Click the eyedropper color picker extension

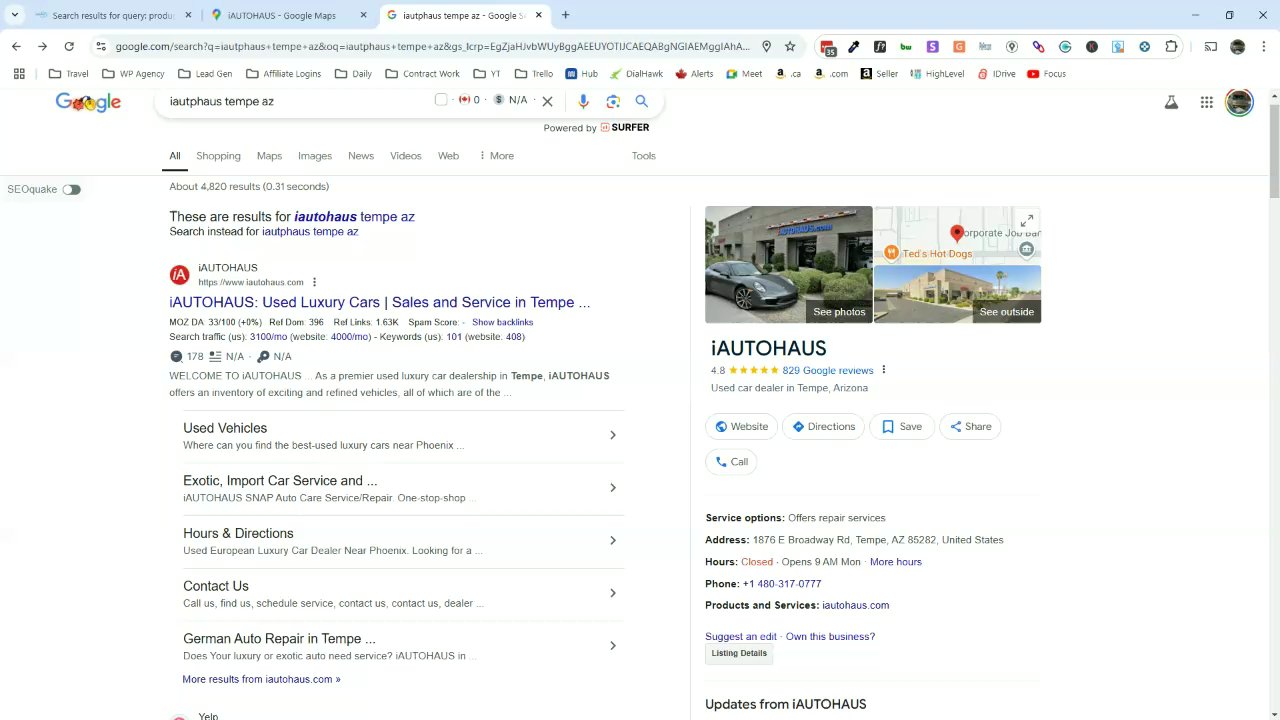[x=854, y=46]
